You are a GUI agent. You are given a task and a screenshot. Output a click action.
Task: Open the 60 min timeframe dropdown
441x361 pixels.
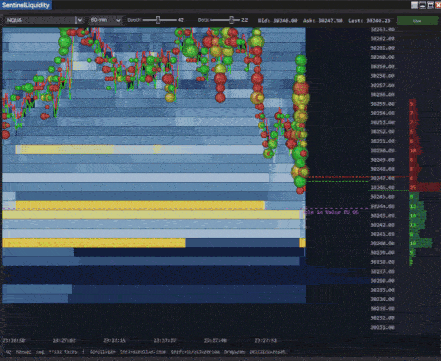point(105,20)
